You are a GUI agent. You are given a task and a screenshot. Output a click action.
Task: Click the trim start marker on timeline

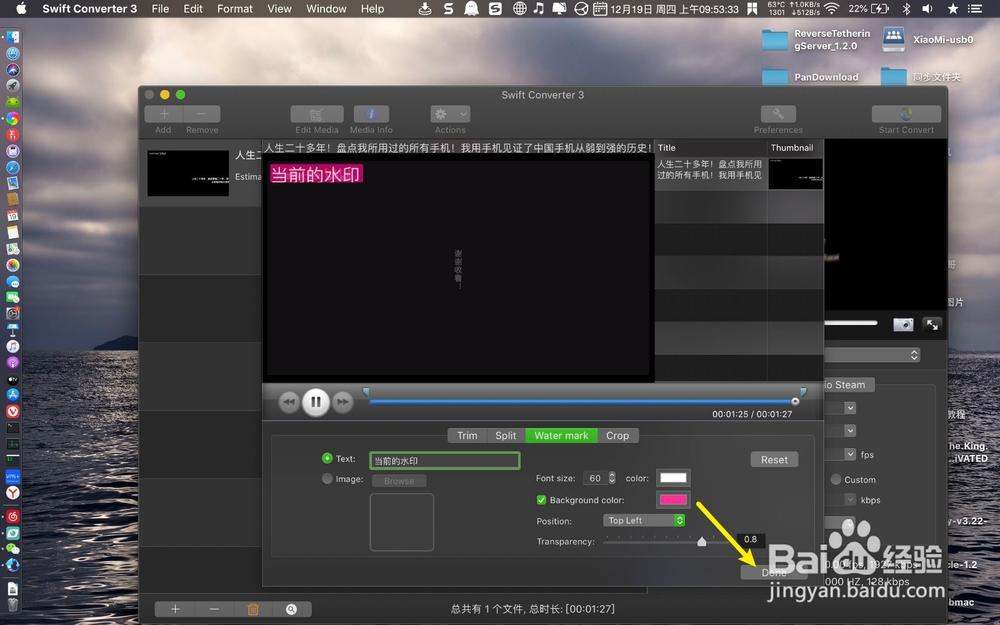[x=366, y=392]
